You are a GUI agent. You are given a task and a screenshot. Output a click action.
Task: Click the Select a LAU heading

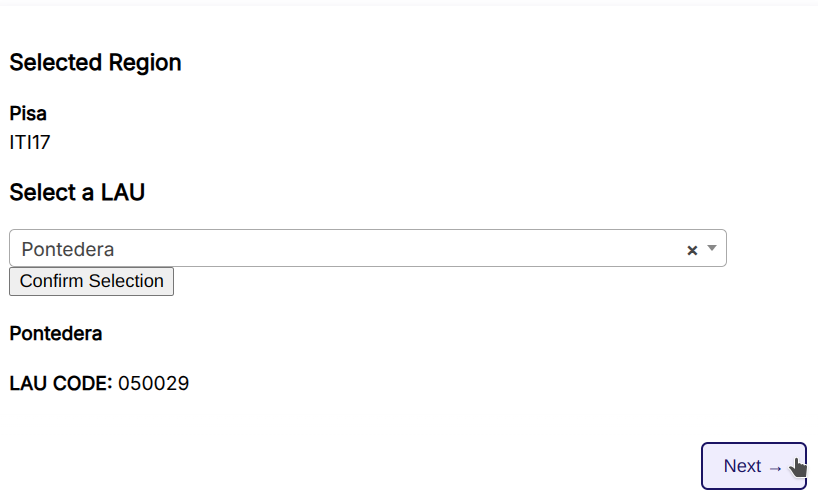pos(77,192)
